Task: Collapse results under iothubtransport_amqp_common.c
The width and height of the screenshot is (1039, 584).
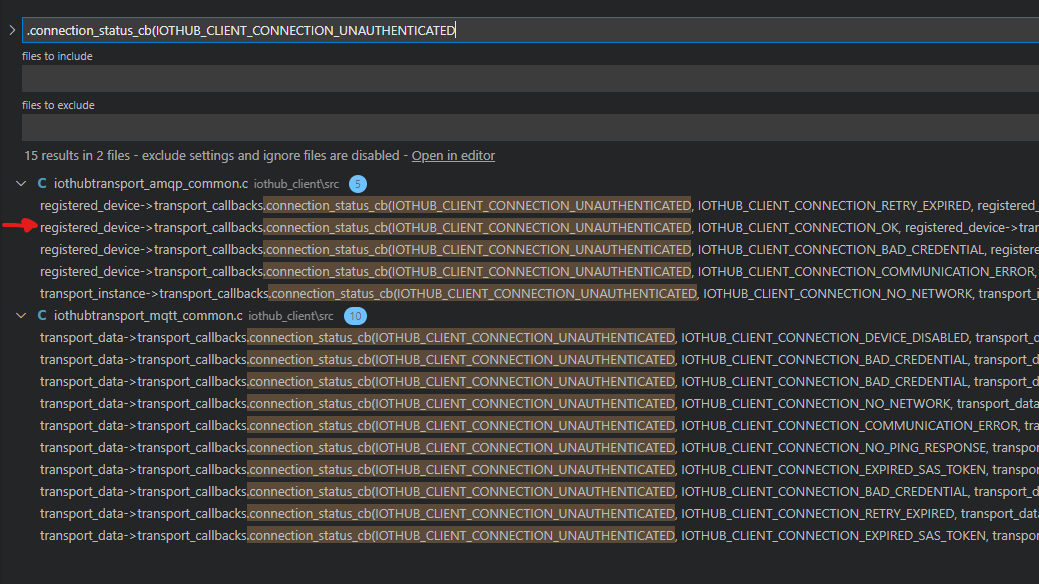Action: pyautogui.click(x=20, y=183)
